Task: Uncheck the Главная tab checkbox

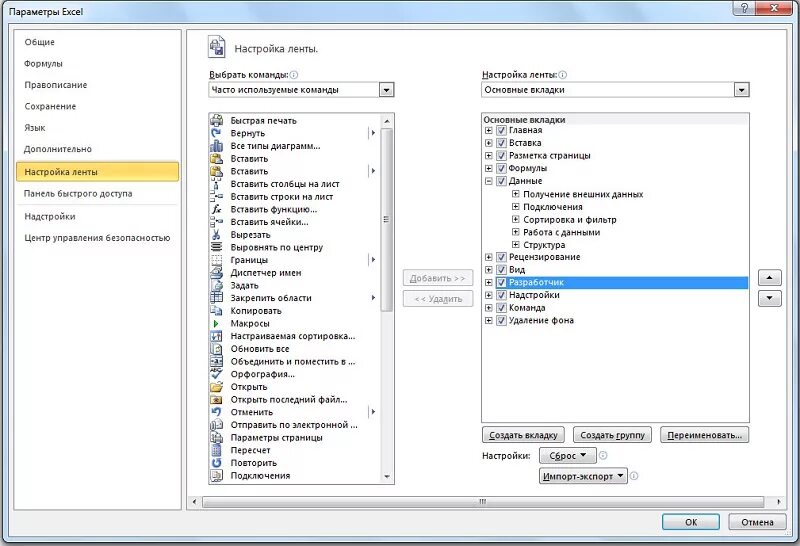Action: [x=502, y=130]
